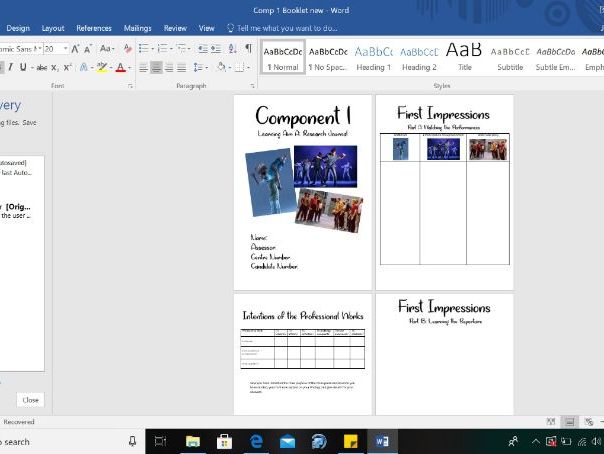604x454 pixels.
Task: Apply strikethrough formatting
Action: 42,68
